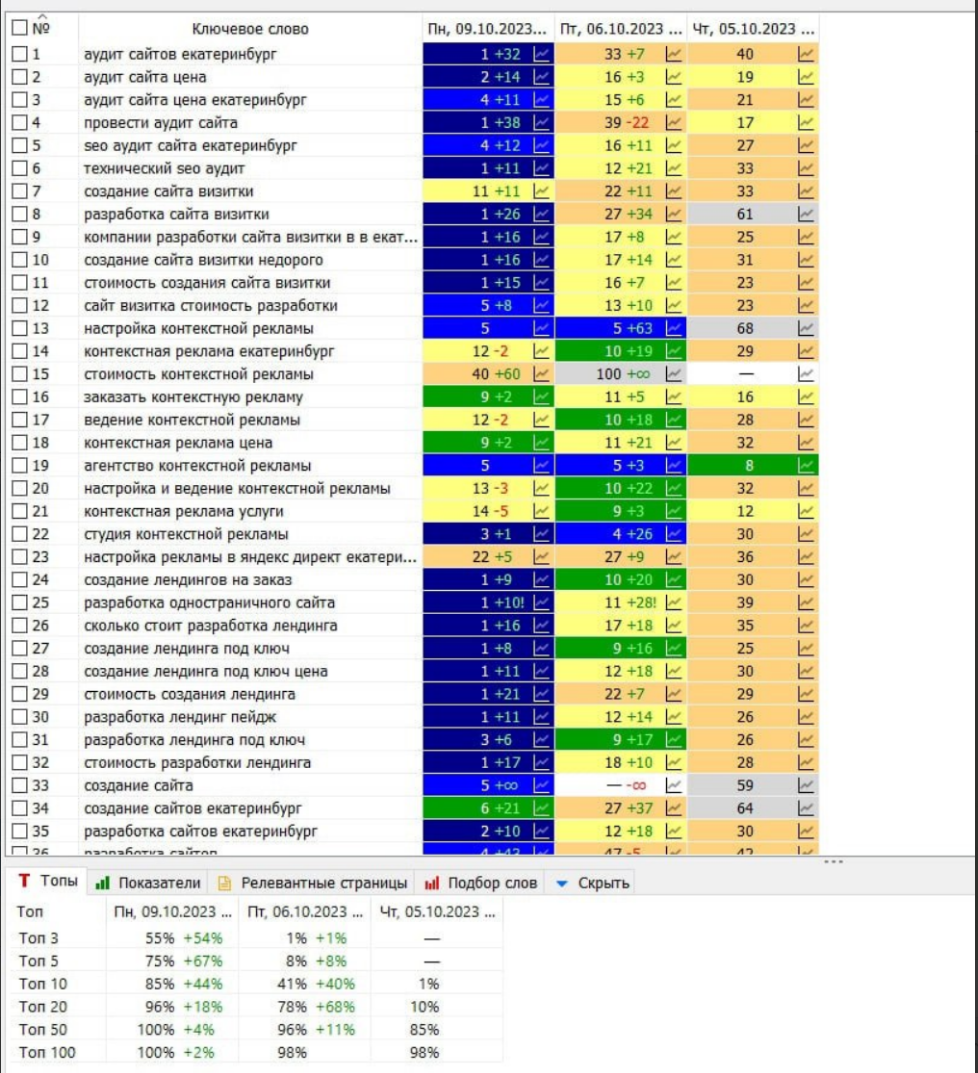This screenshot has height=1073, width=978.
Task: Toggle the select-all checkbox in table header
Action: [20, 29]
